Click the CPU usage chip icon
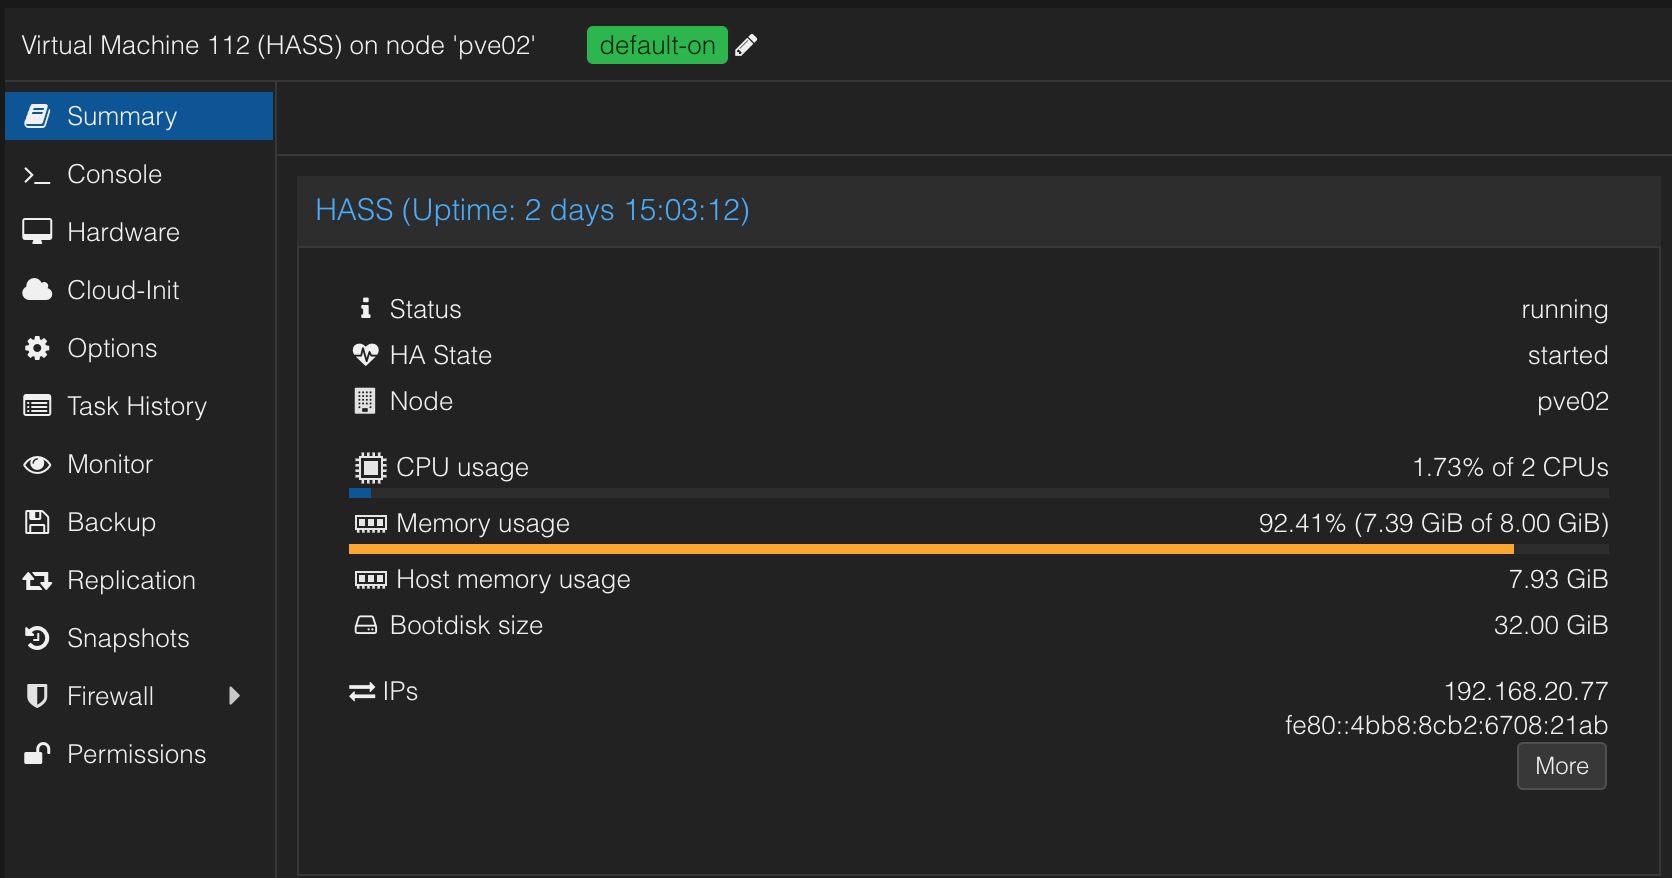Screen dimensions: 1672x878 370,467
